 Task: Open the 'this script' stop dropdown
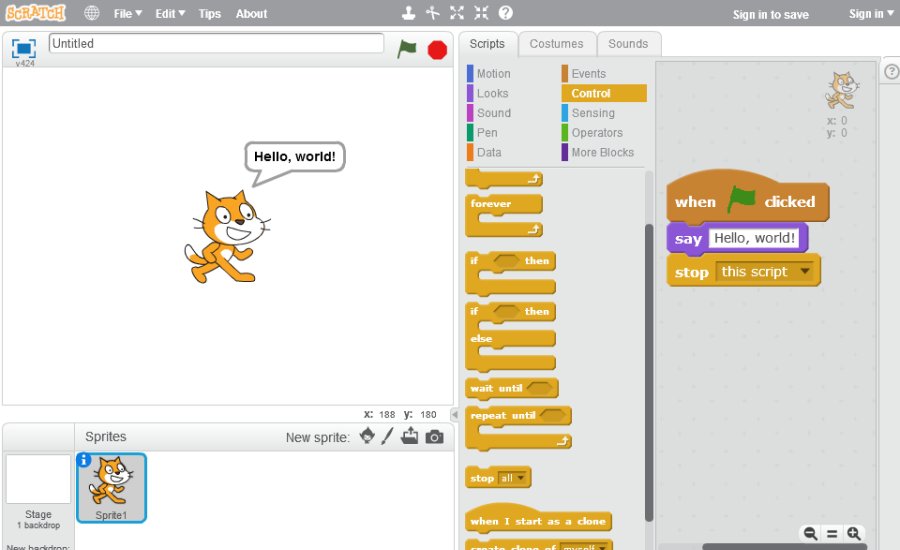click(805, 272)
